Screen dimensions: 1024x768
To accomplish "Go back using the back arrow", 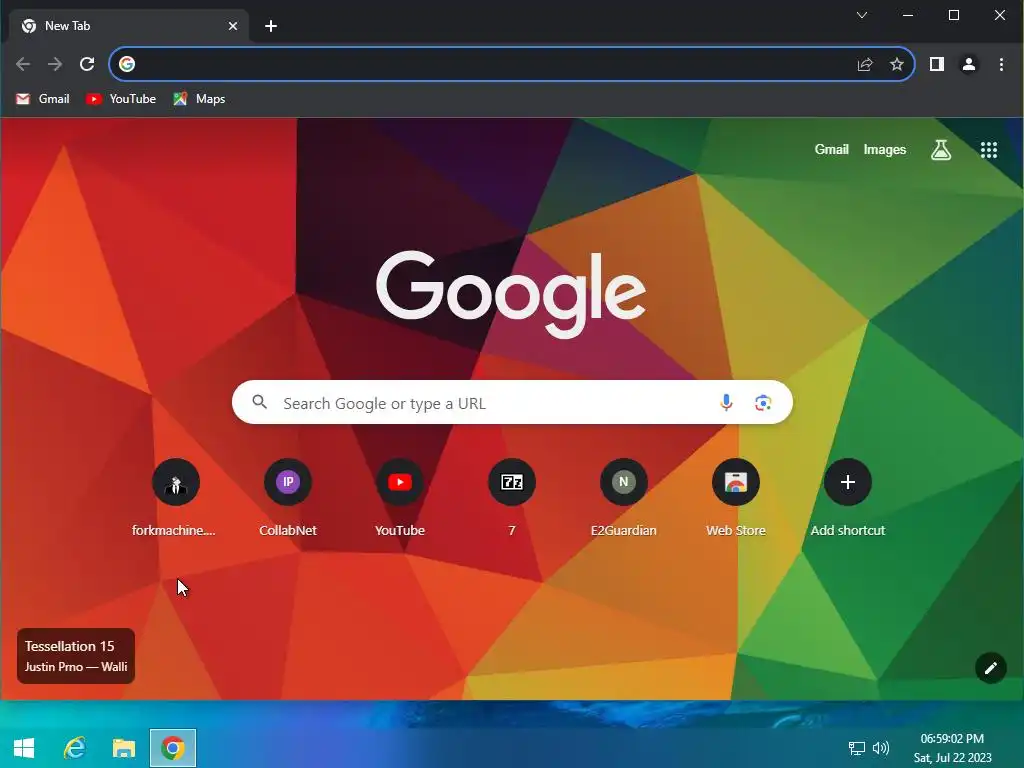I will (x=23, y=64).
